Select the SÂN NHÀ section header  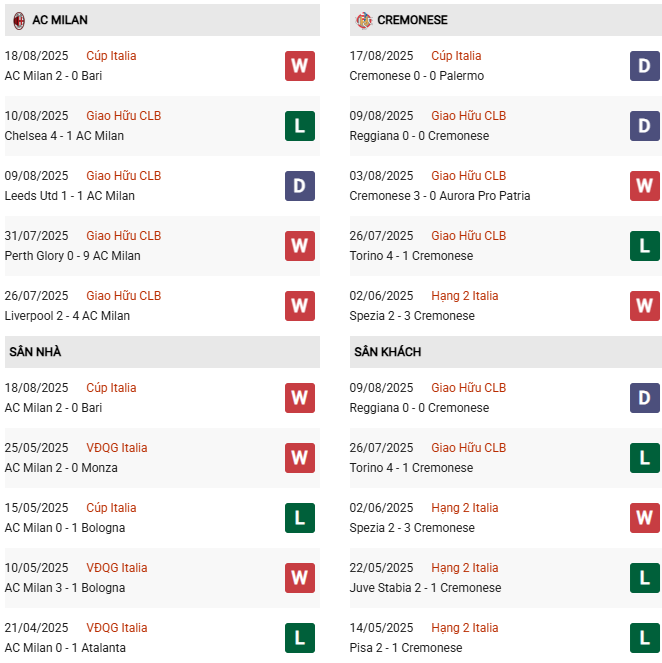tap(36, 352)
